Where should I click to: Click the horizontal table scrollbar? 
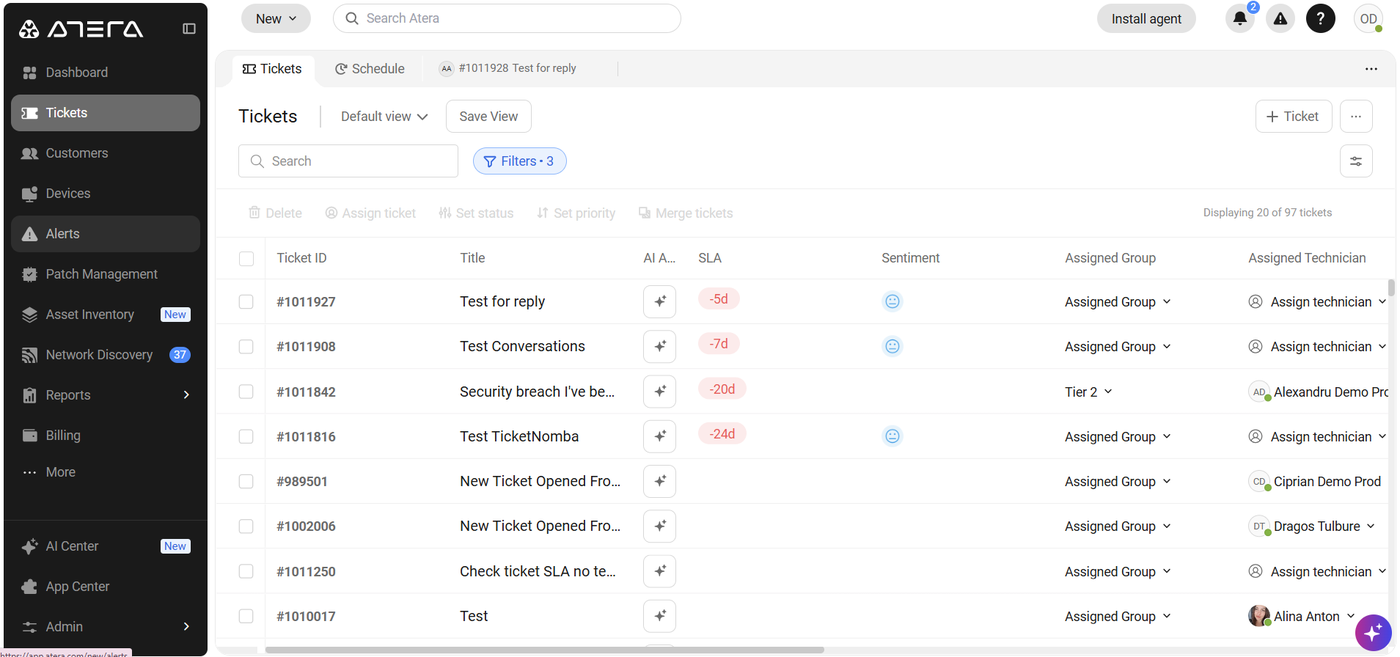coord(545,650)
